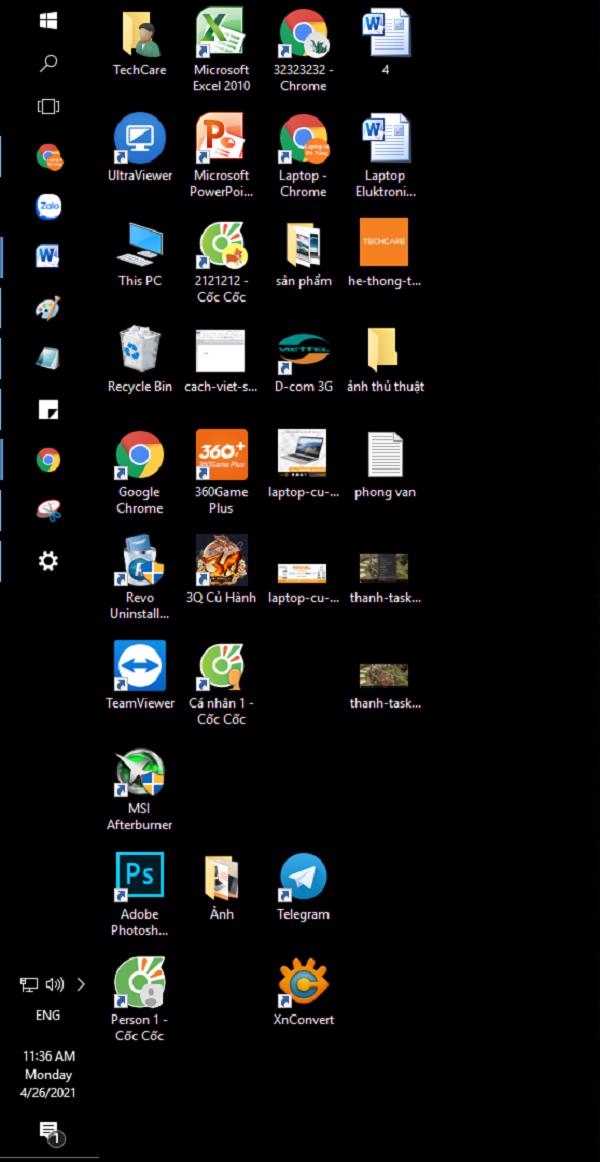Viewport: 600px width, 1162px height.
Task: Select thanh-task file in the TeamViewer row
Action: click(385, 686)
